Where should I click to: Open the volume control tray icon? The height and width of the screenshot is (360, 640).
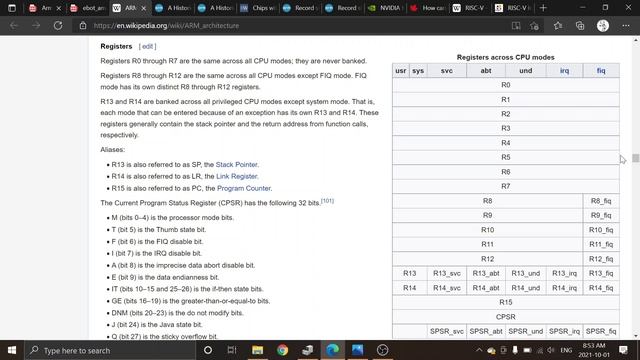[x=551, y=350]
